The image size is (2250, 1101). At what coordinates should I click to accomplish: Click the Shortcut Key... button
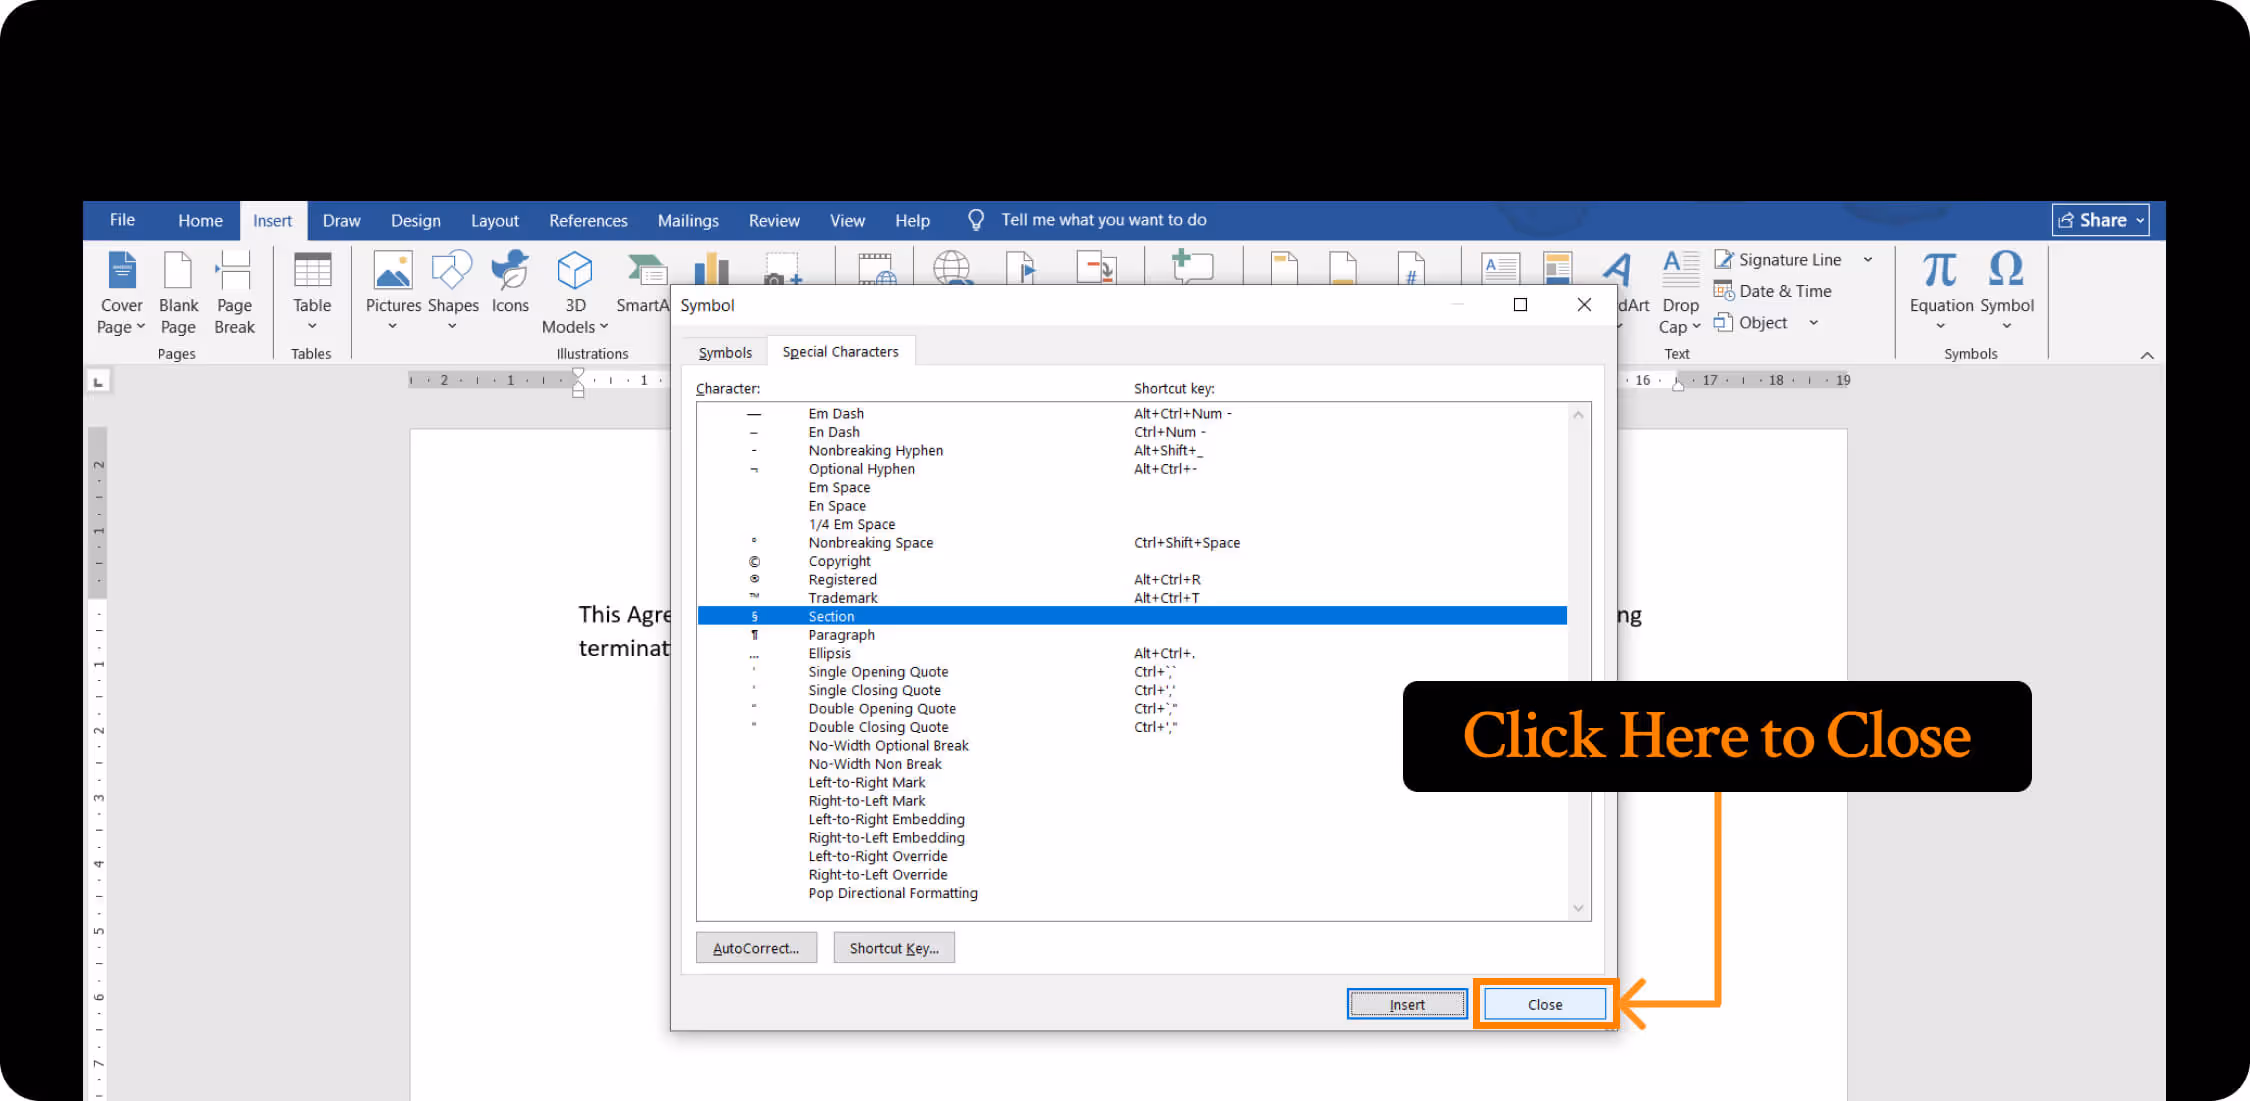point(894,948)
